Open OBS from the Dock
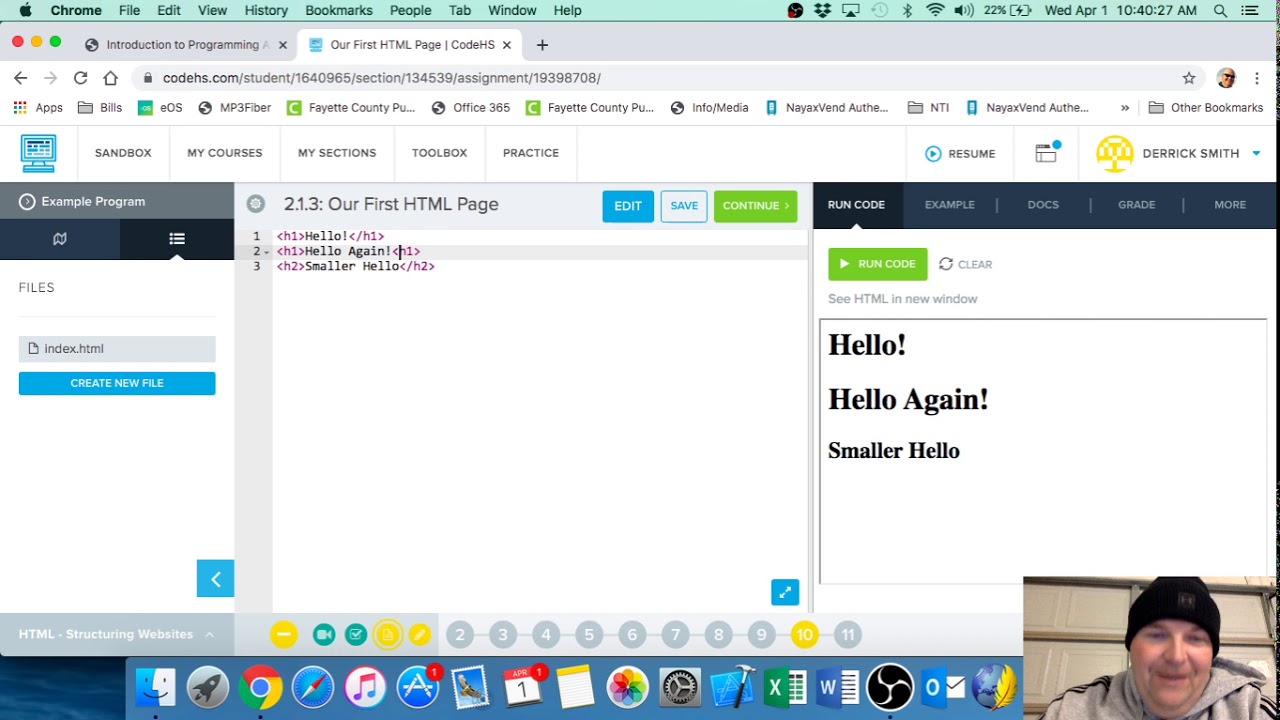 890,688
